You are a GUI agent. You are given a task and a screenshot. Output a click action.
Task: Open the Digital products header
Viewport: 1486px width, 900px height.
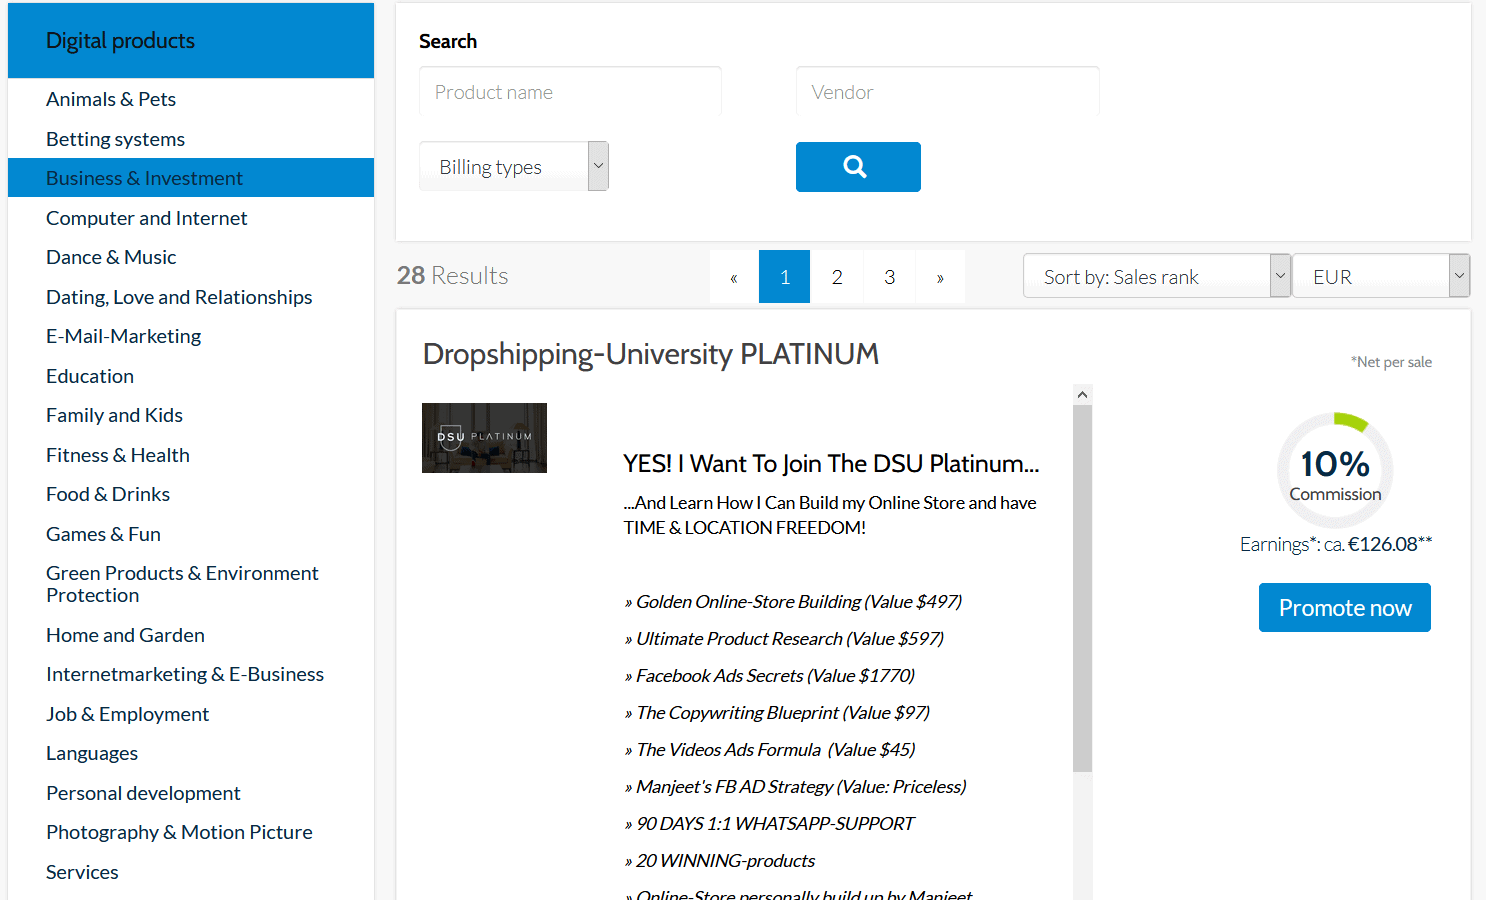coord(191,40)
